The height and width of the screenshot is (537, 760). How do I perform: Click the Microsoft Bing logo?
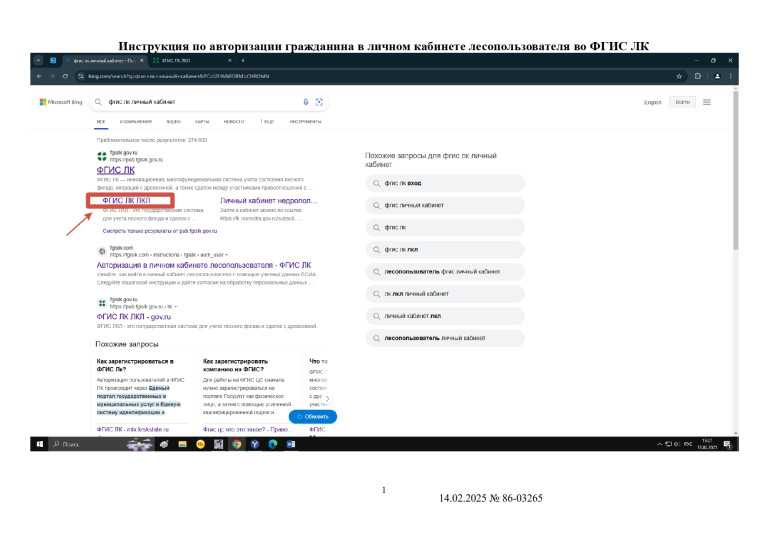(x=61, y=102)
